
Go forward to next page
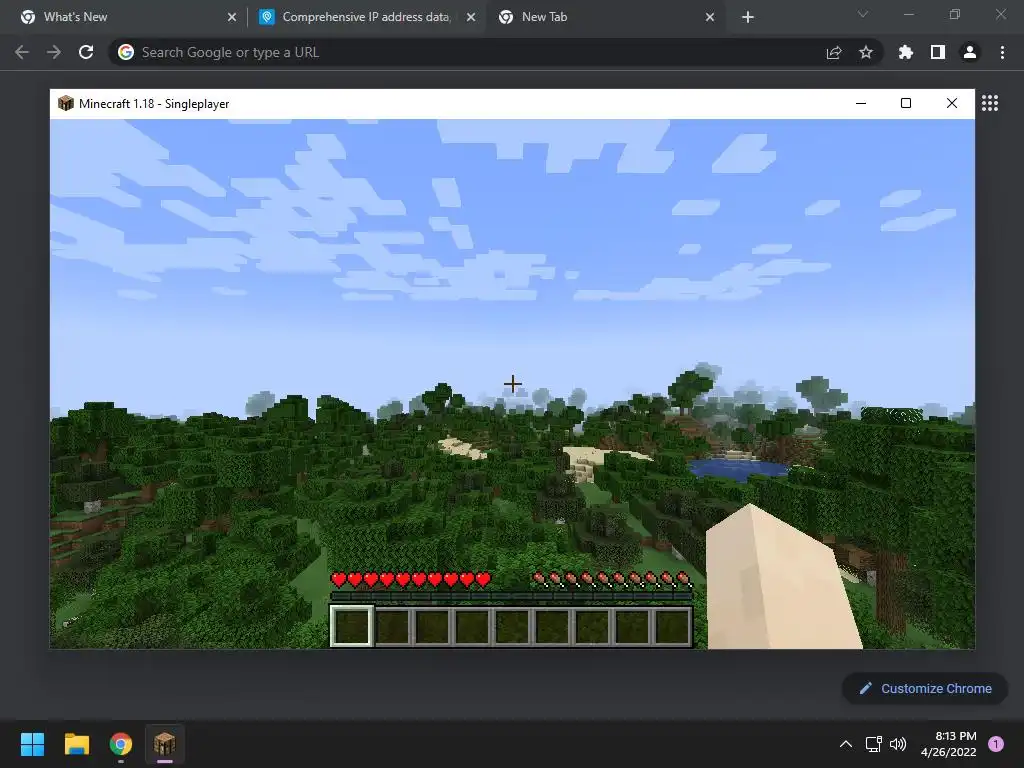click(x=54, y=52)
